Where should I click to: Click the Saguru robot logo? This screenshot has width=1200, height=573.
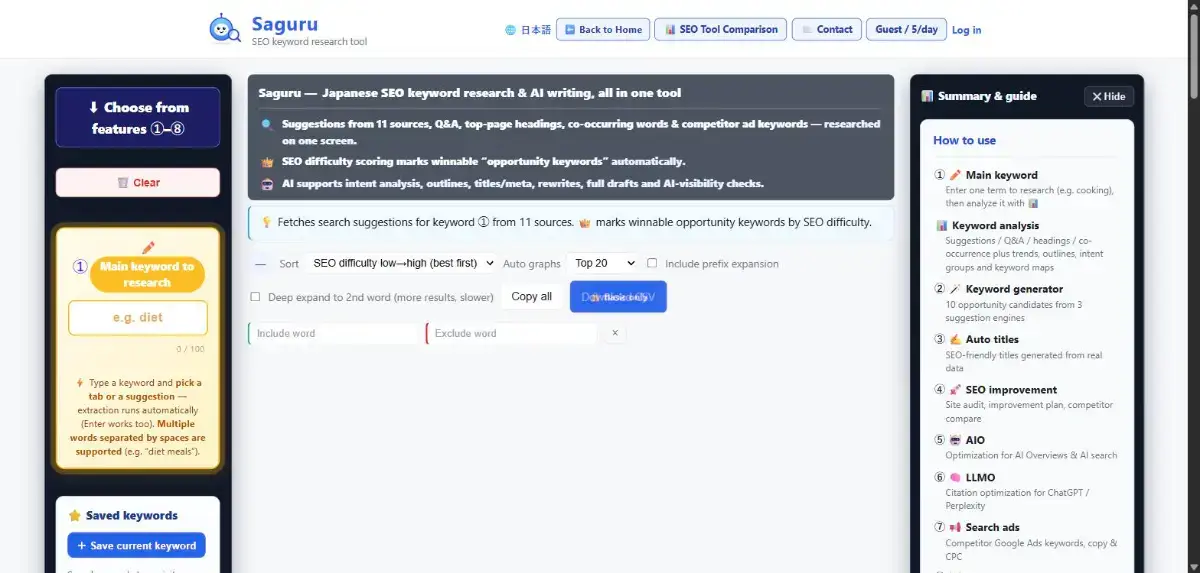click(x=224, y=29)
